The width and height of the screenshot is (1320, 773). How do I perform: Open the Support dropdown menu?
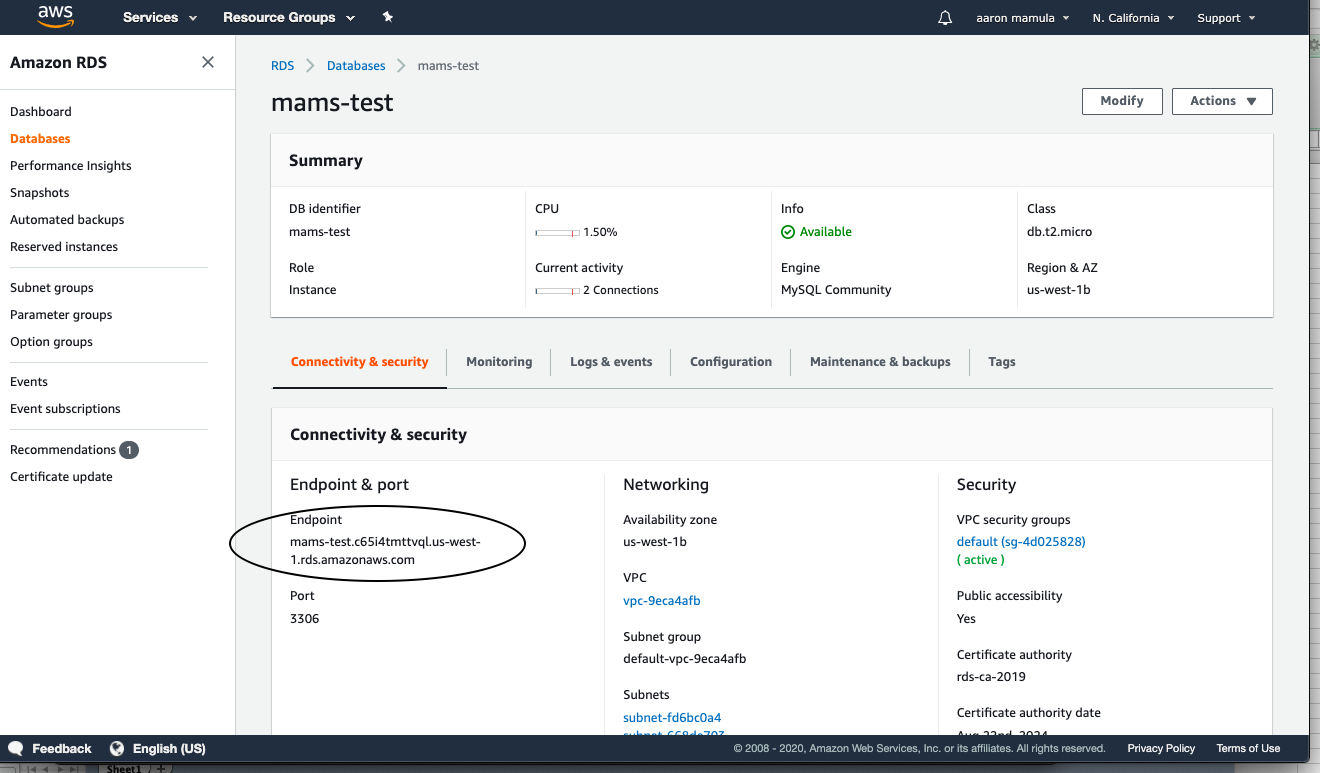pyautogui.click(x=1226, y=18)
